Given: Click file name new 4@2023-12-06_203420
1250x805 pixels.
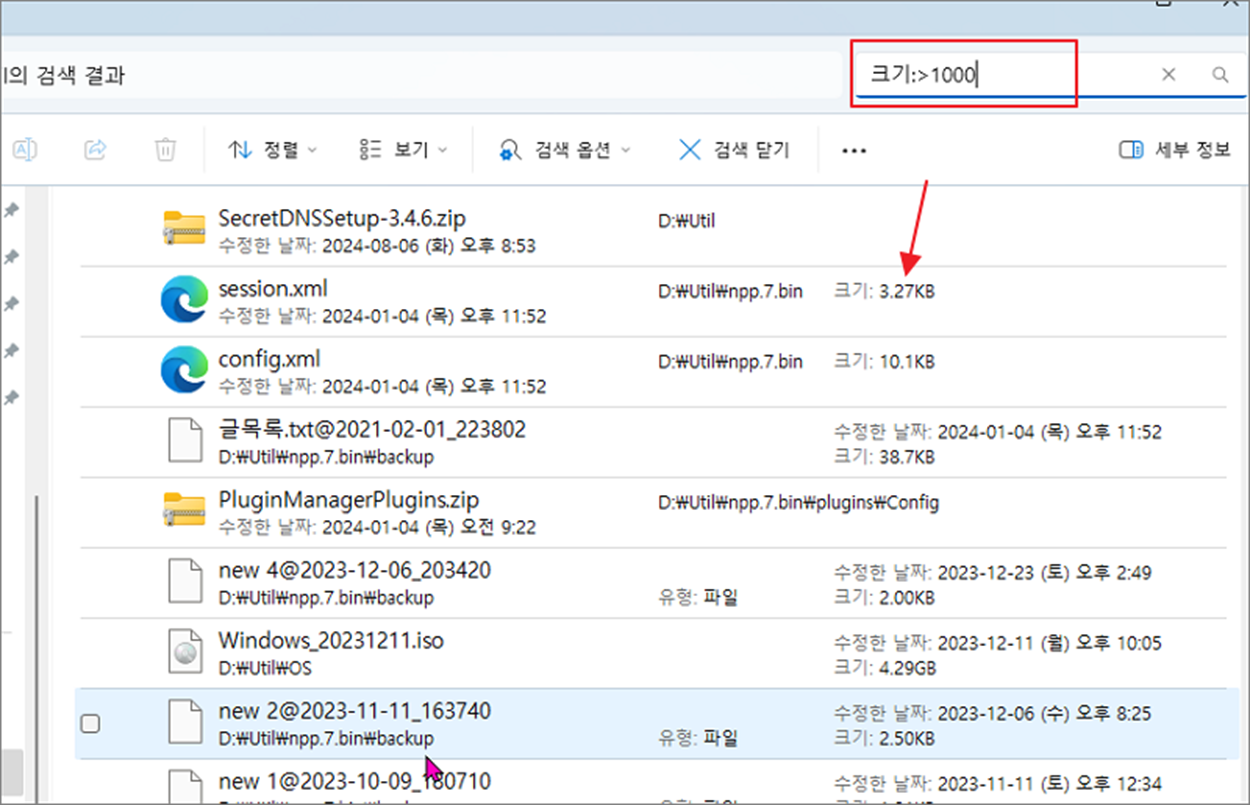Looking at the screenshot, I should point(355,570).
